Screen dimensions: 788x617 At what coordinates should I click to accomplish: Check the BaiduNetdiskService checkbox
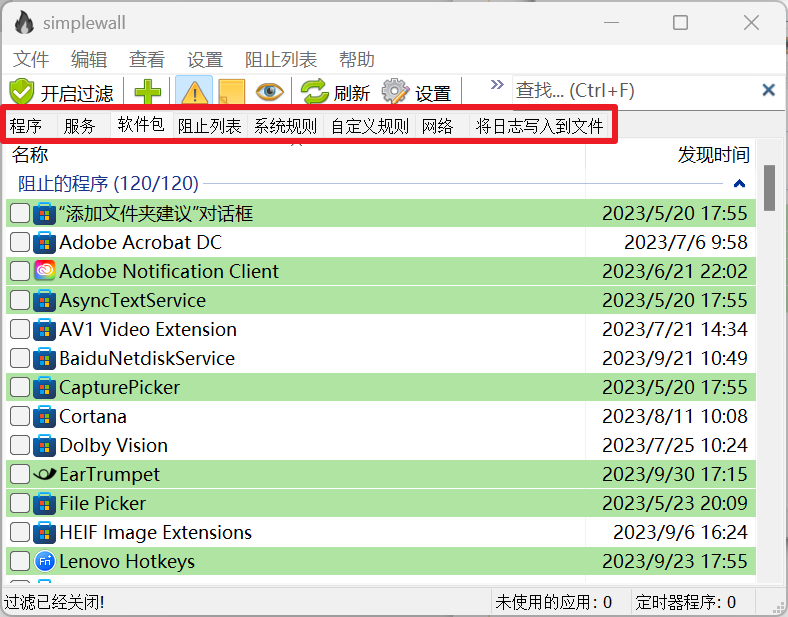pyautogui.click(x=20, y=358)
